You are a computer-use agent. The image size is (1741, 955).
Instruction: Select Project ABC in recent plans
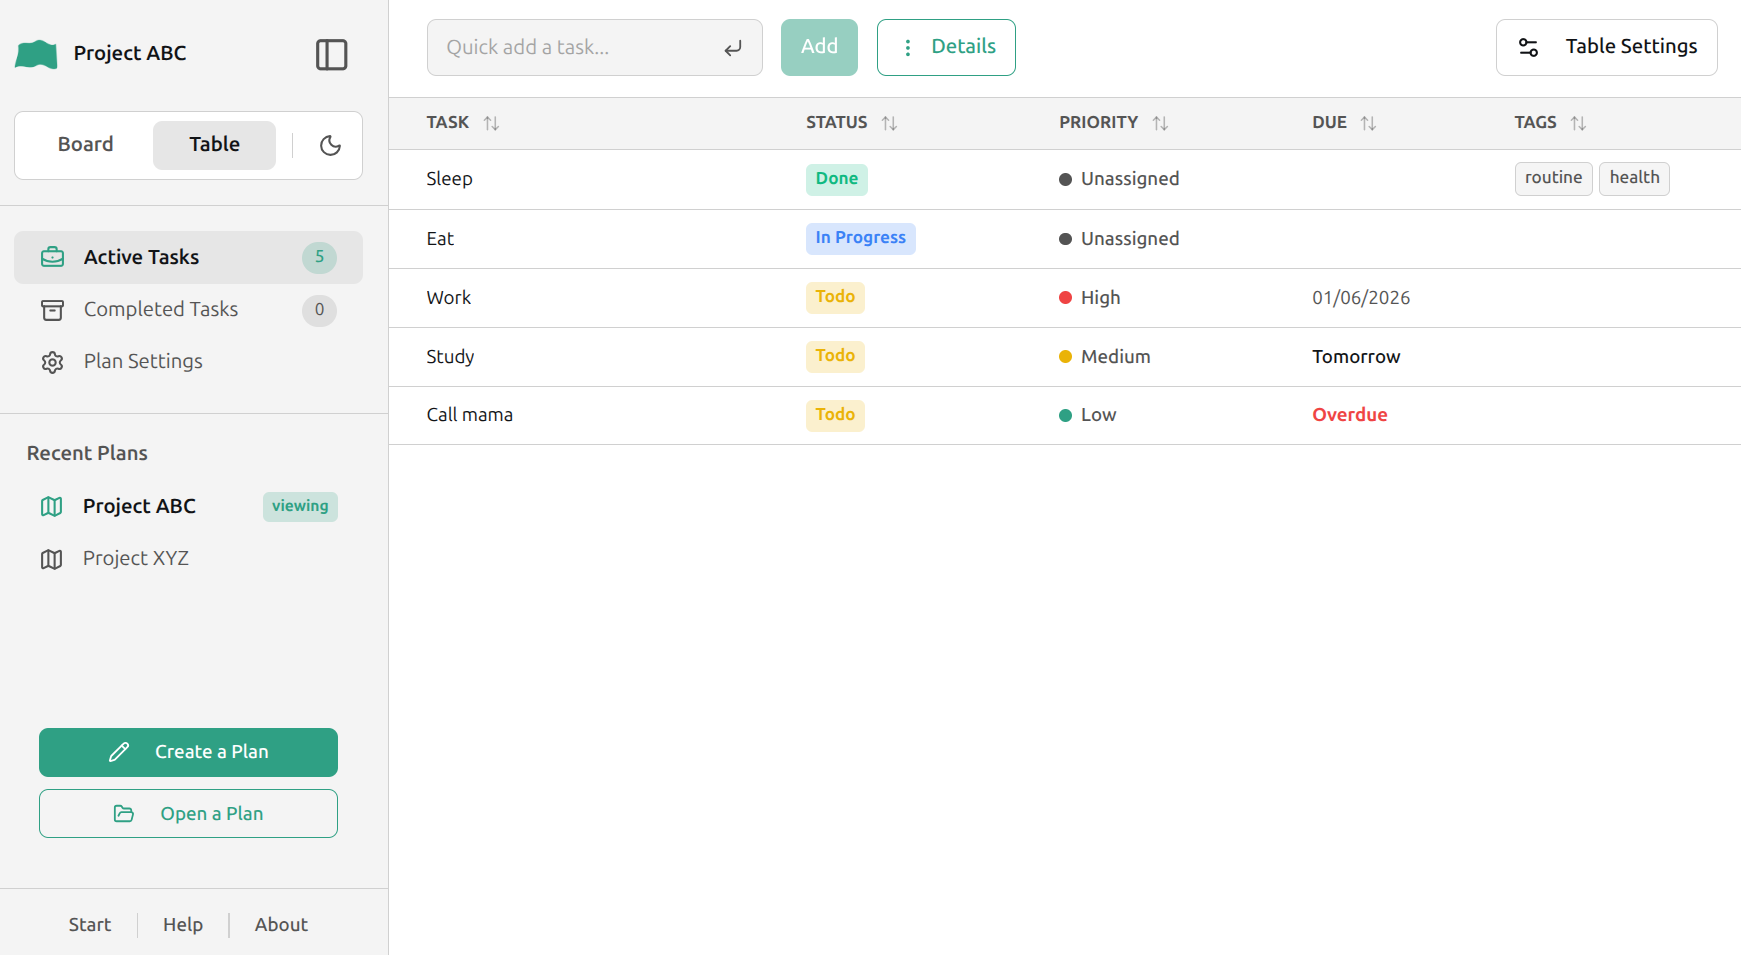188,507
